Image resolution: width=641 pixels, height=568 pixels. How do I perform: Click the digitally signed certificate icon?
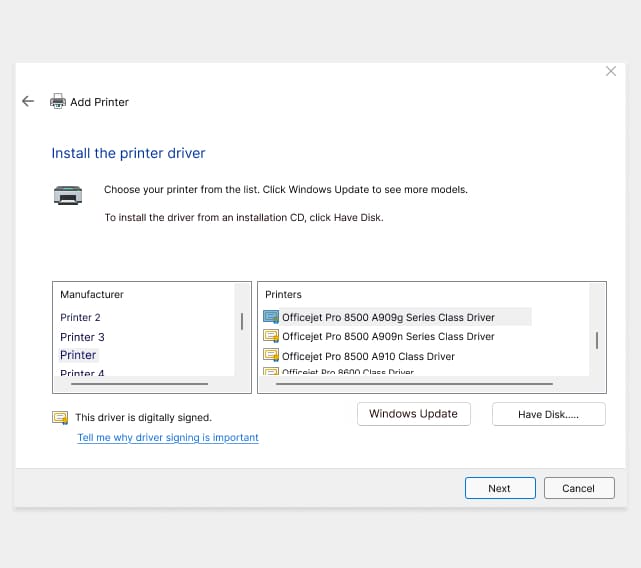(x=60, y=417)
